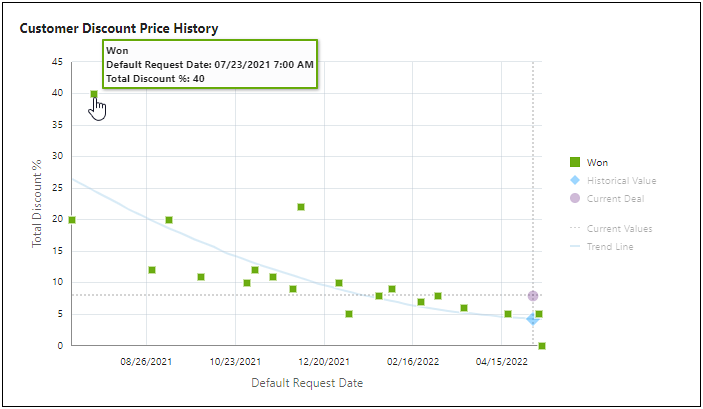Toggle the Won series in legend
Viewport: 703px width, 409px height.
589,162
